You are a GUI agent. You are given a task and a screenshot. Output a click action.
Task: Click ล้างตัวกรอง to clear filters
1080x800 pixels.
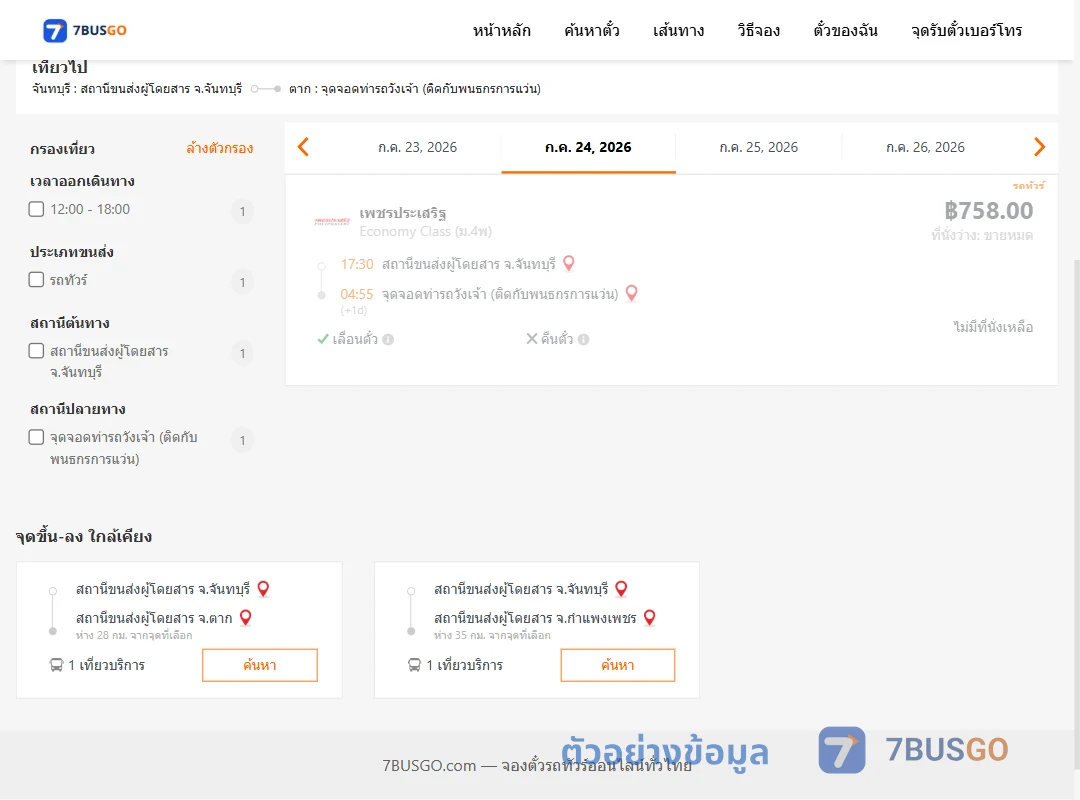point(220,148)
